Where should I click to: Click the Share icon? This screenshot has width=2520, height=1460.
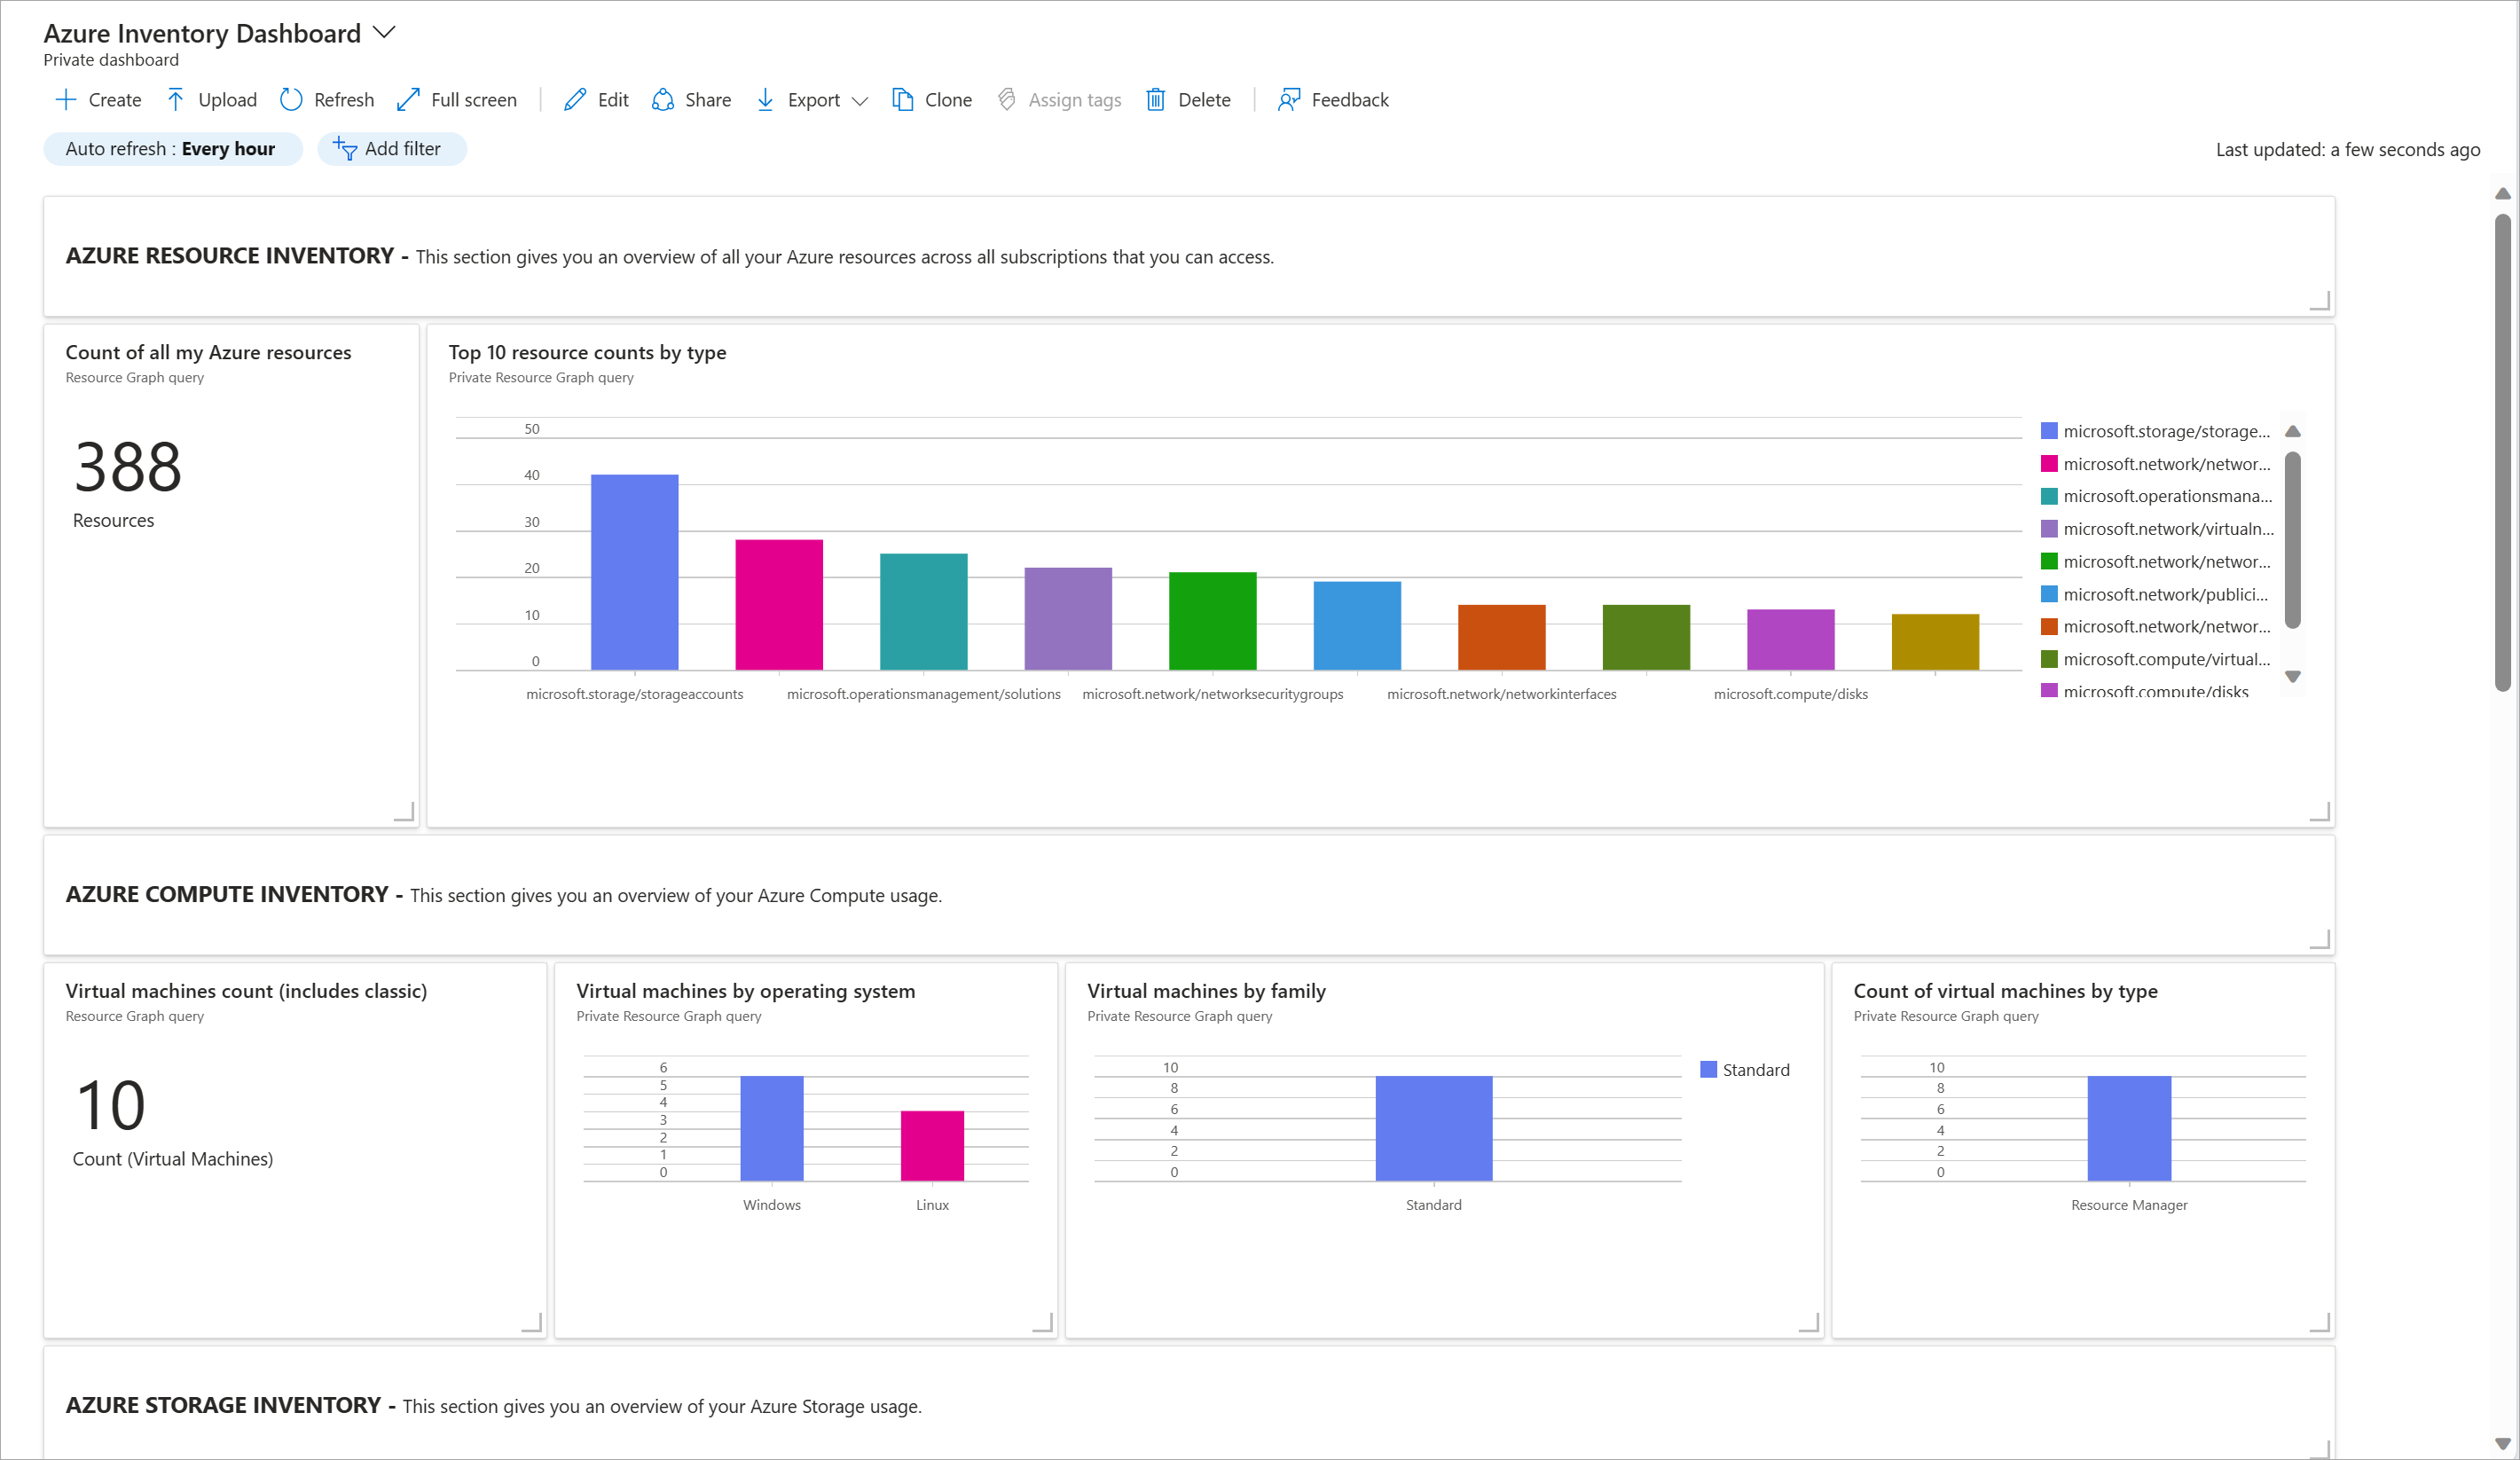click(x=662, y=100)
